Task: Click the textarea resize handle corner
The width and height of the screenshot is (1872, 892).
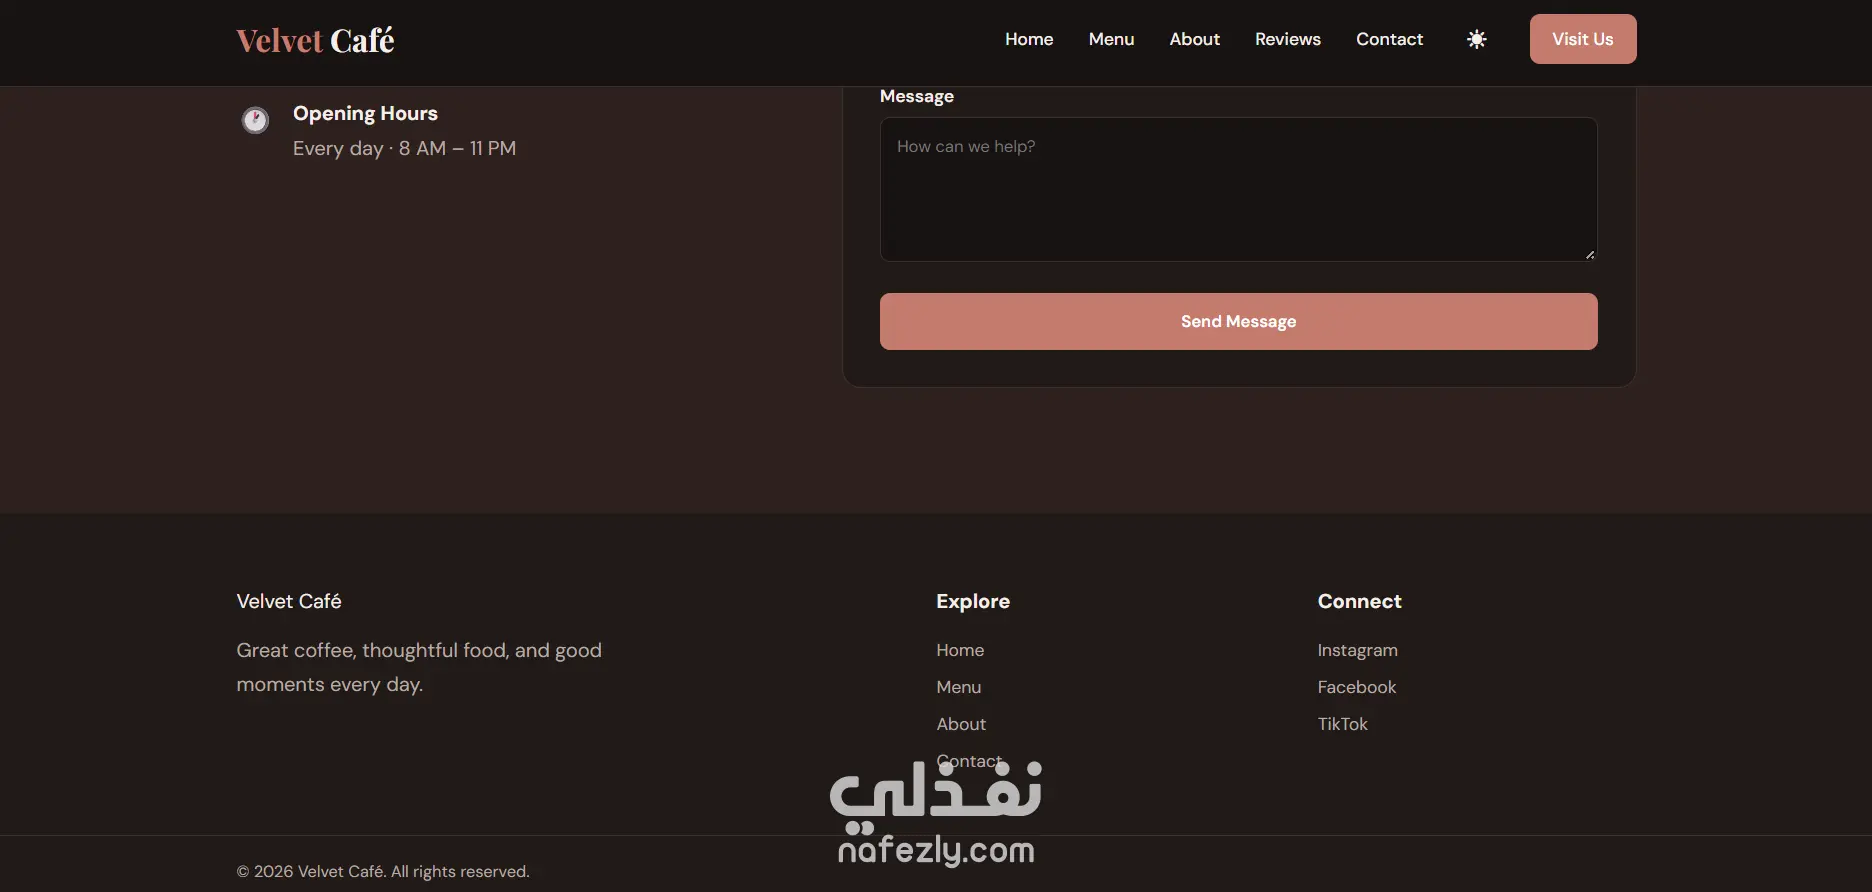Action: click(1590, 254)
